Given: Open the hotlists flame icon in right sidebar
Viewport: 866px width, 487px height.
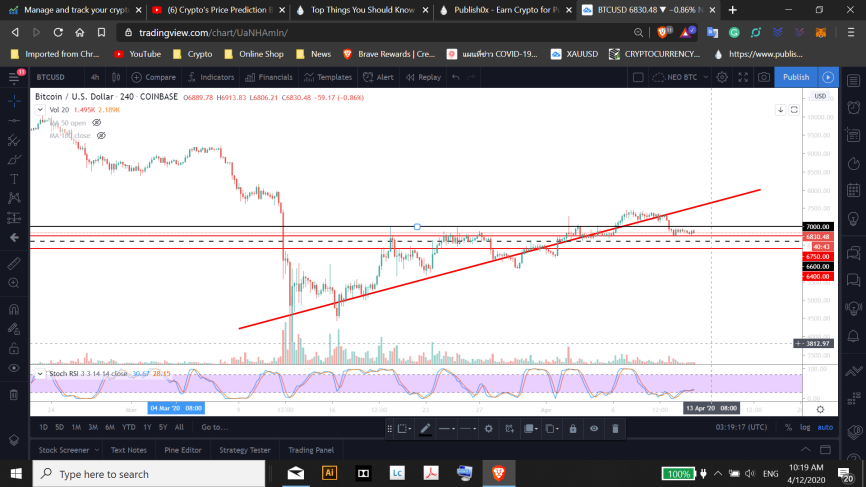Looking at the screenshot, I should tap(853, 163).
